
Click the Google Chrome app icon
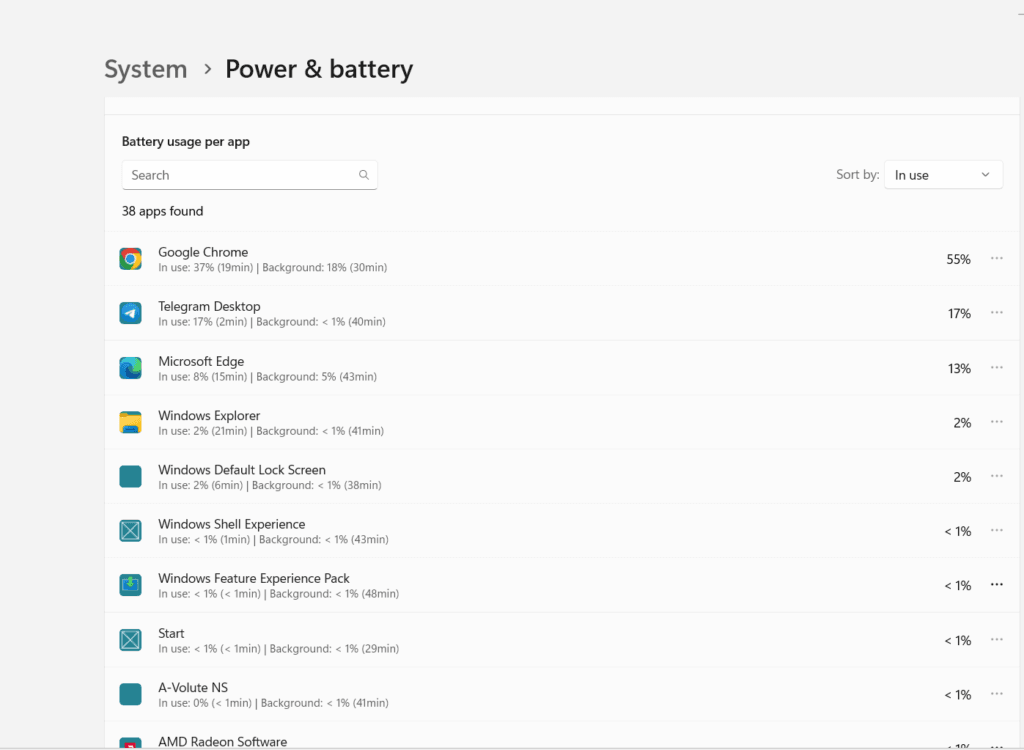coord(130,260)
